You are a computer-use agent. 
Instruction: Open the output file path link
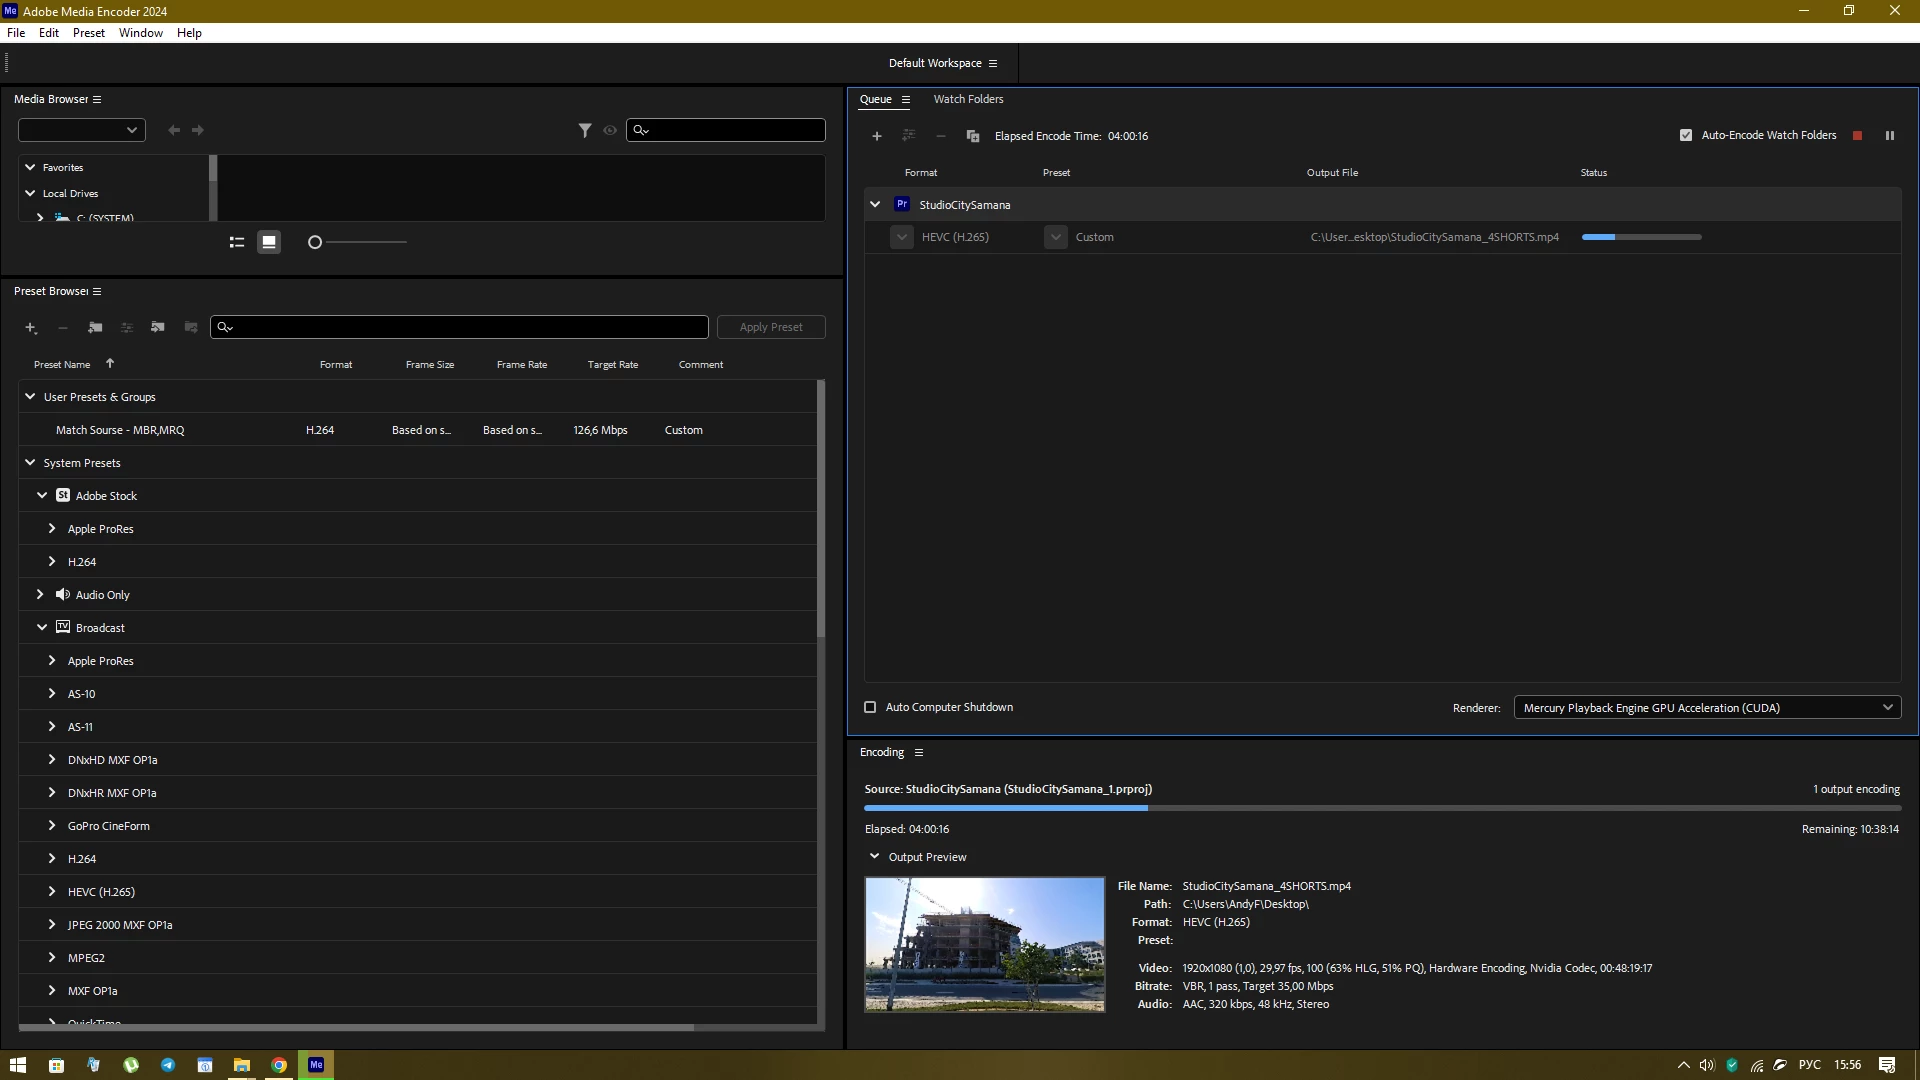1434,237
